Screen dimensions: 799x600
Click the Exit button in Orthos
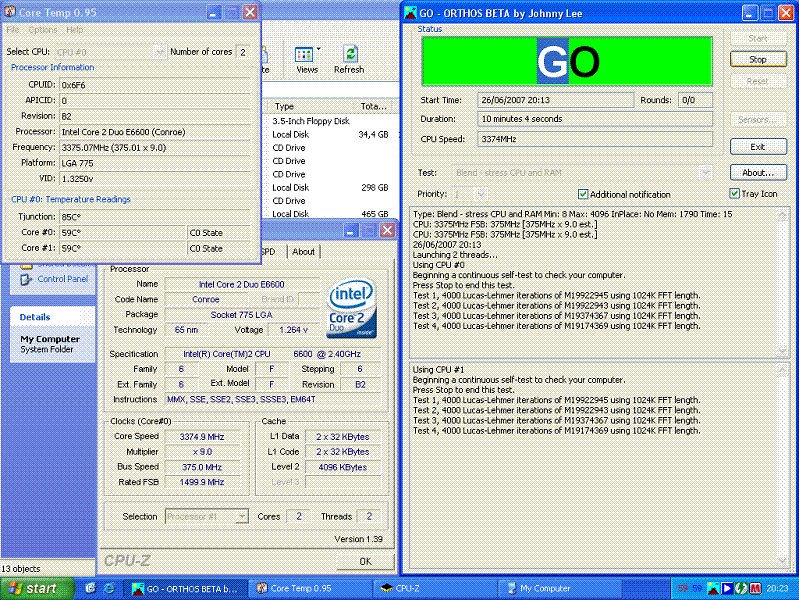[x=758, y=147]
